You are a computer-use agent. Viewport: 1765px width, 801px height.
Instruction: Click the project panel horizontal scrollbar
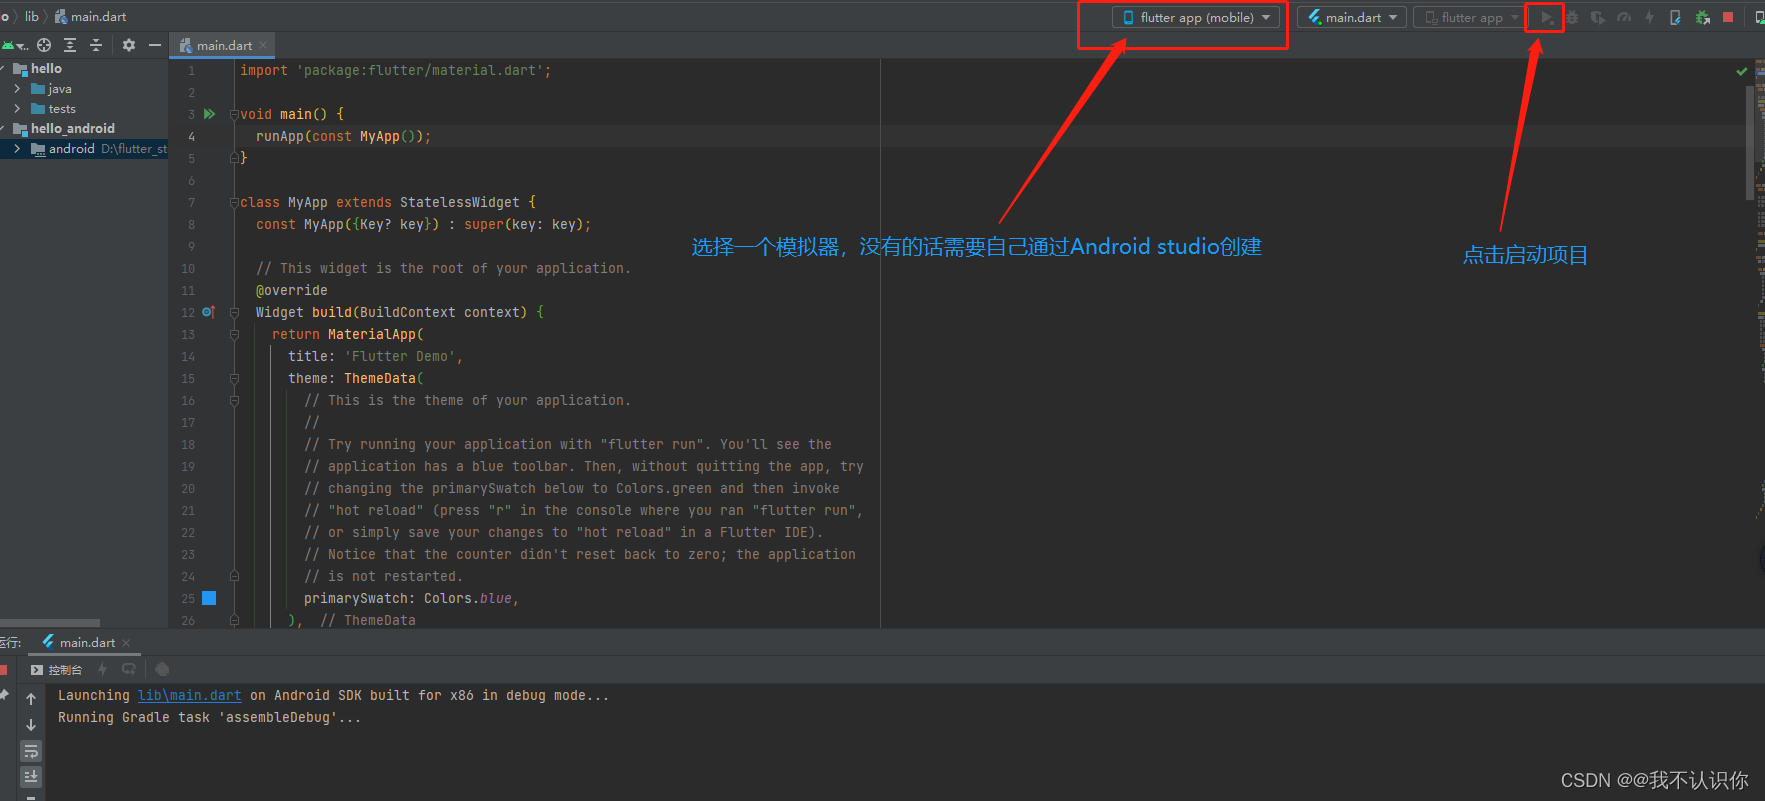pos(50,622)
